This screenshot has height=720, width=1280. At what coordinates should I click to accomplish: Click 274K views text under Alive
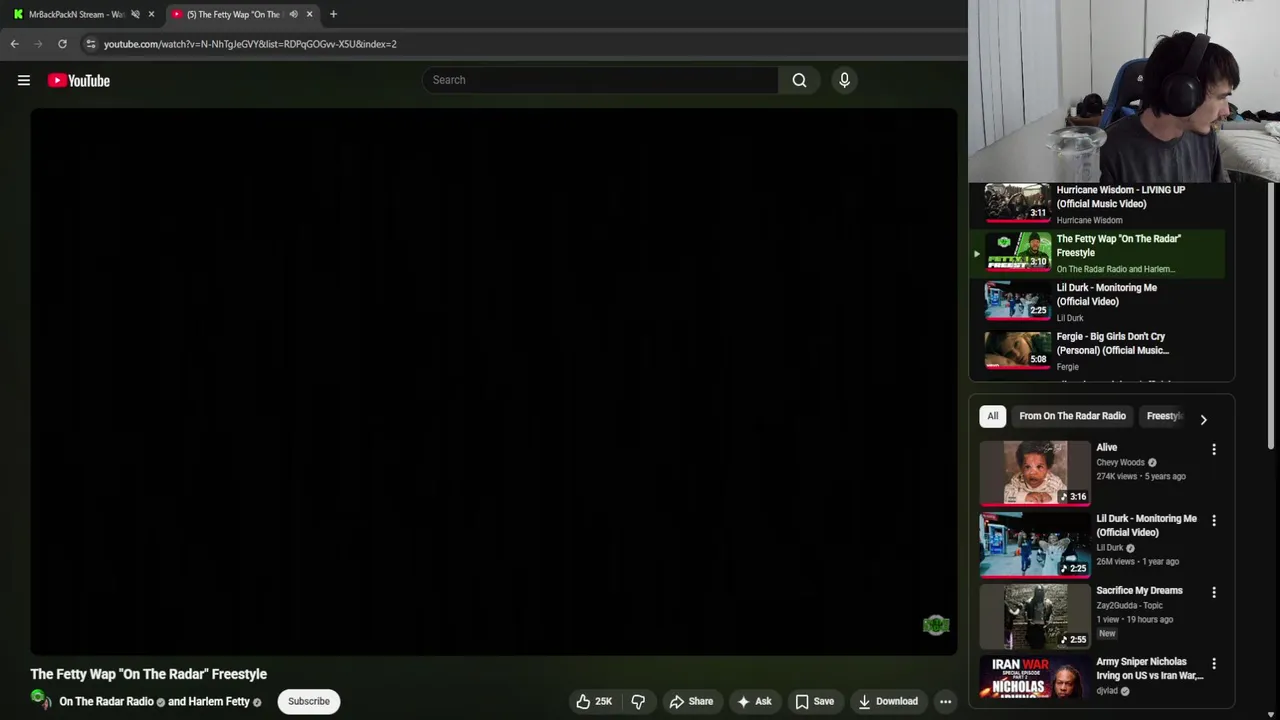[1117, 477]
